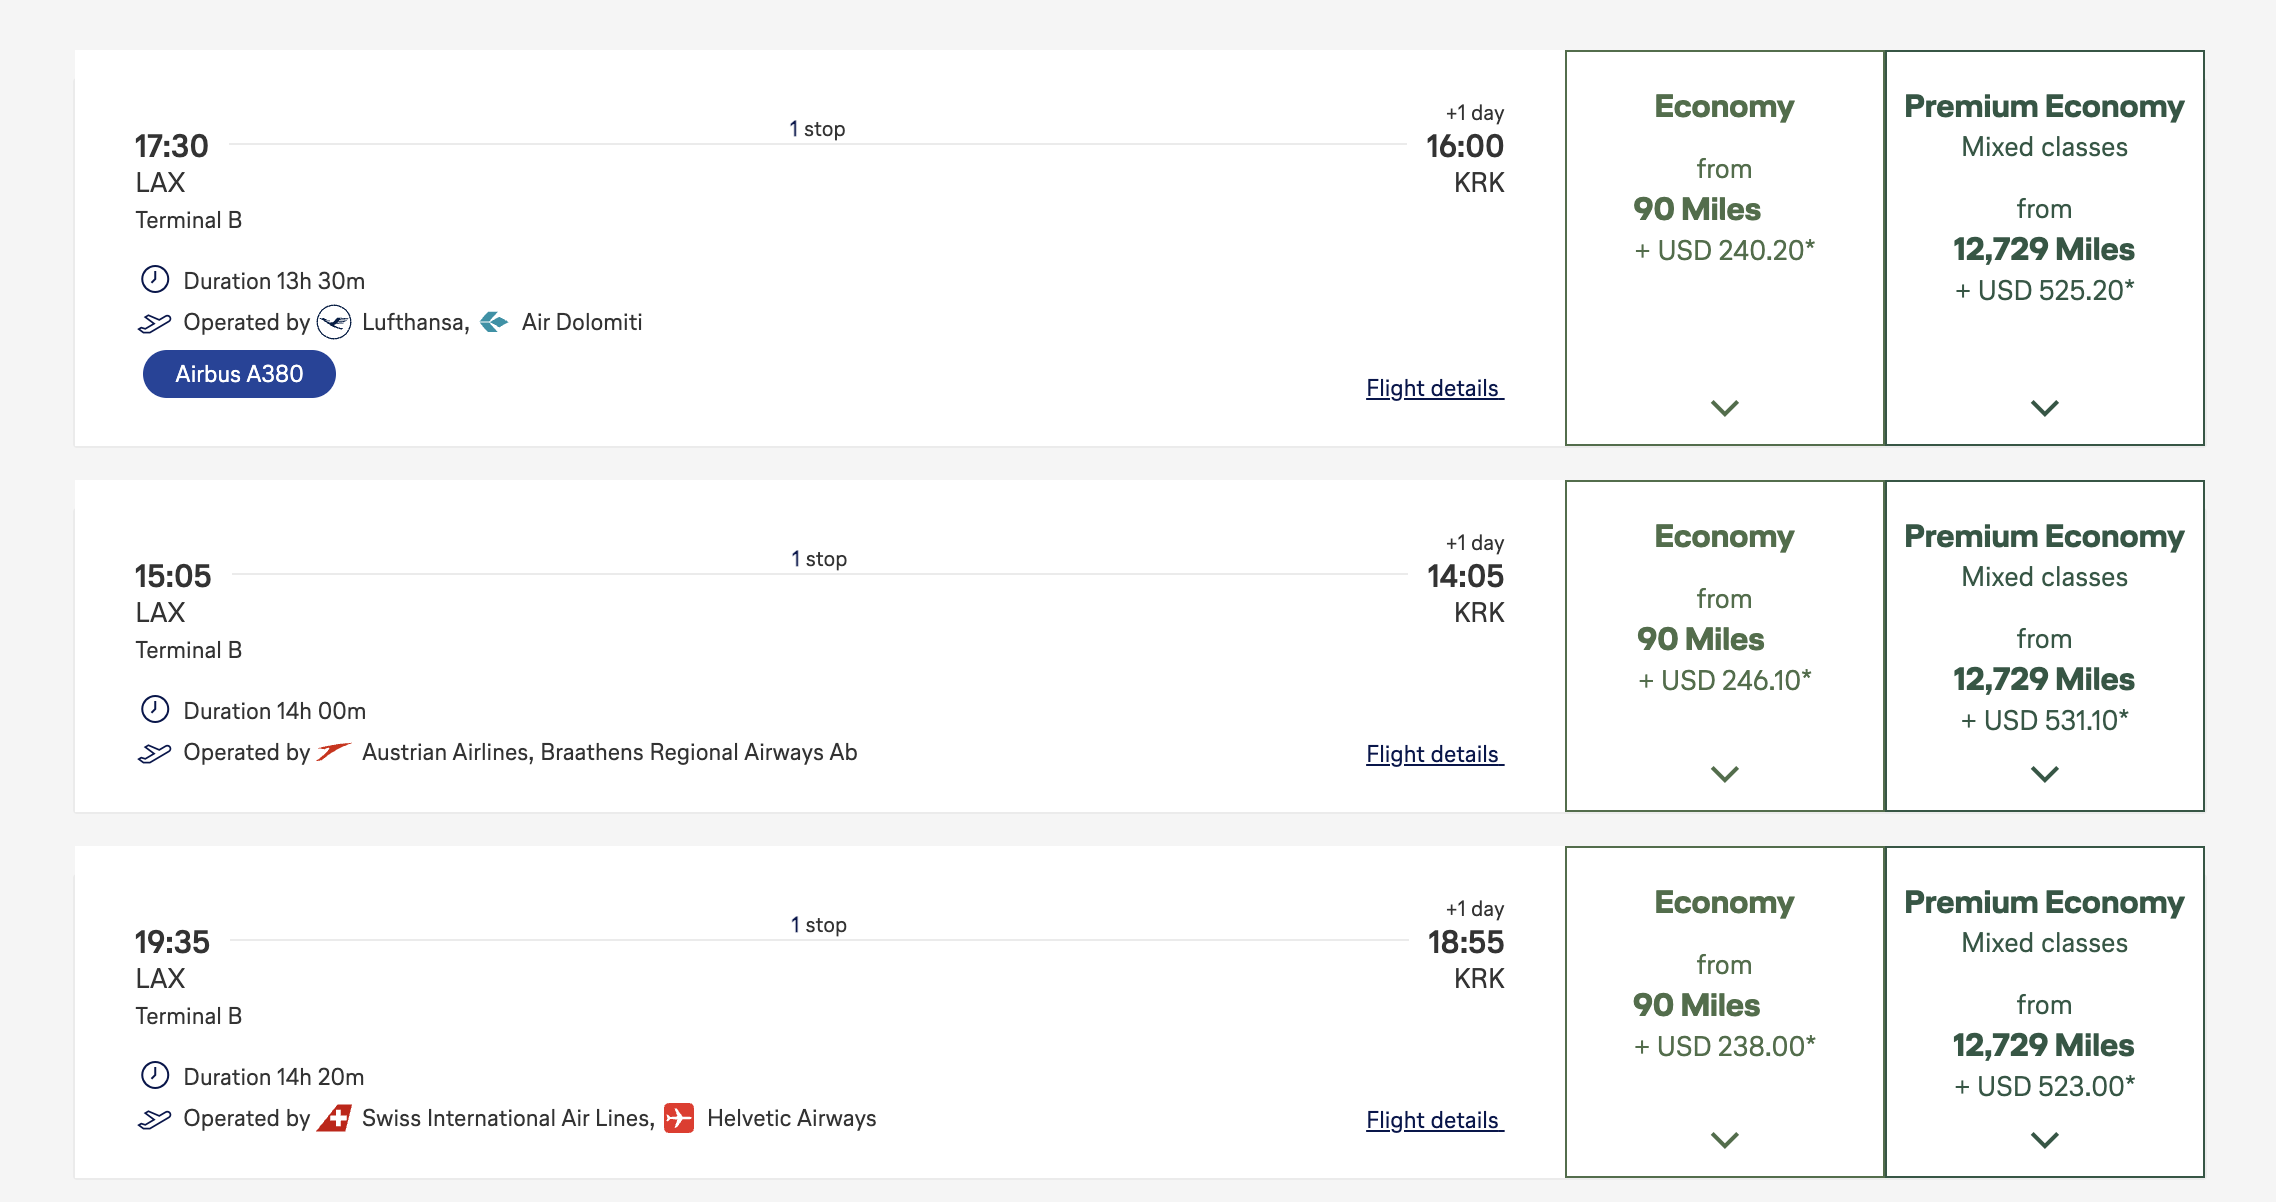
Task: Open Flight details for the 19:35 departure
Action: click(x=1434, y=1120)
